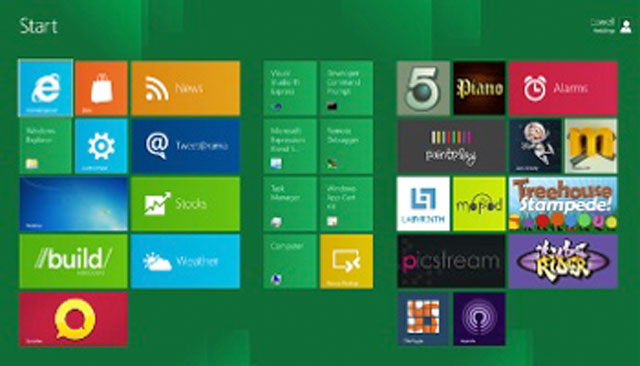Launch the Labyrinth game tile
Screen dimensions: 640x366
[423, 204]
